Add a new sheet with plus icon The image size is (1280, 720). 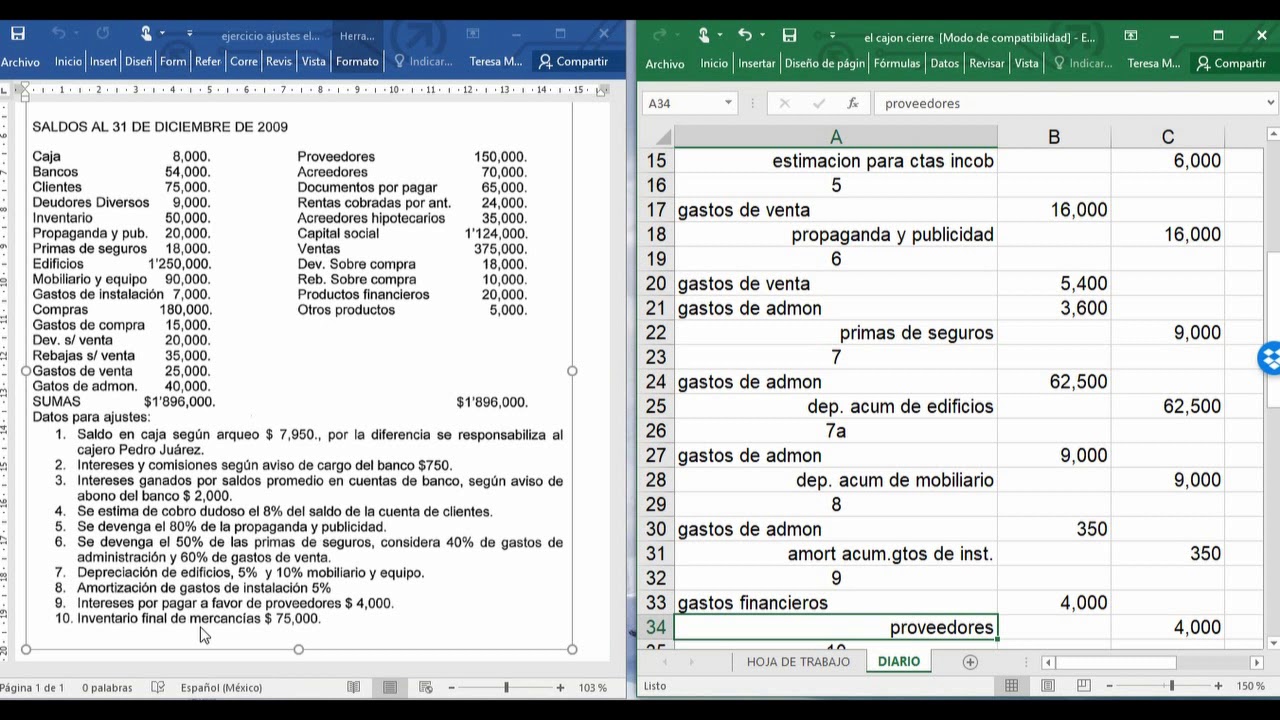970,662
